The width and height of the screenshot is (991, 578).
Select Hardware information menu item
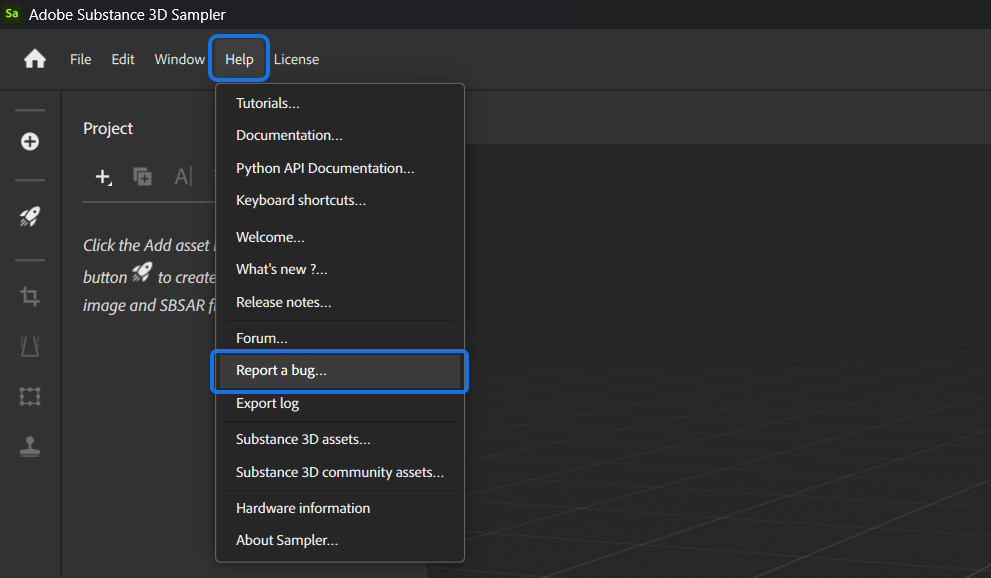pos(303,508)
